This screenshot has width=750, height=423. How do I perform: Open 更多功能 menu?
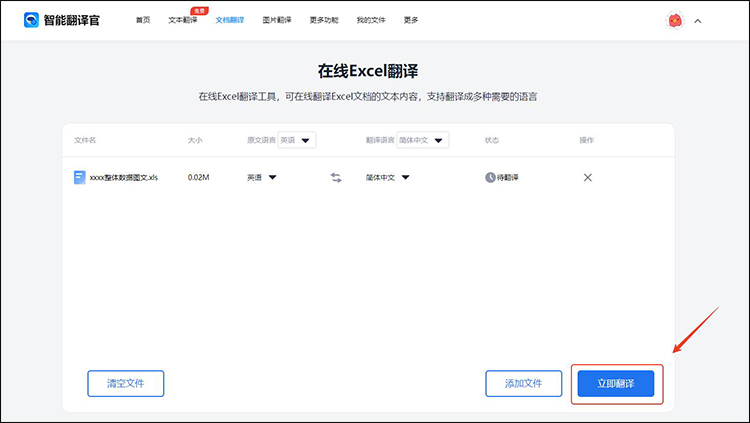(324, 20)
